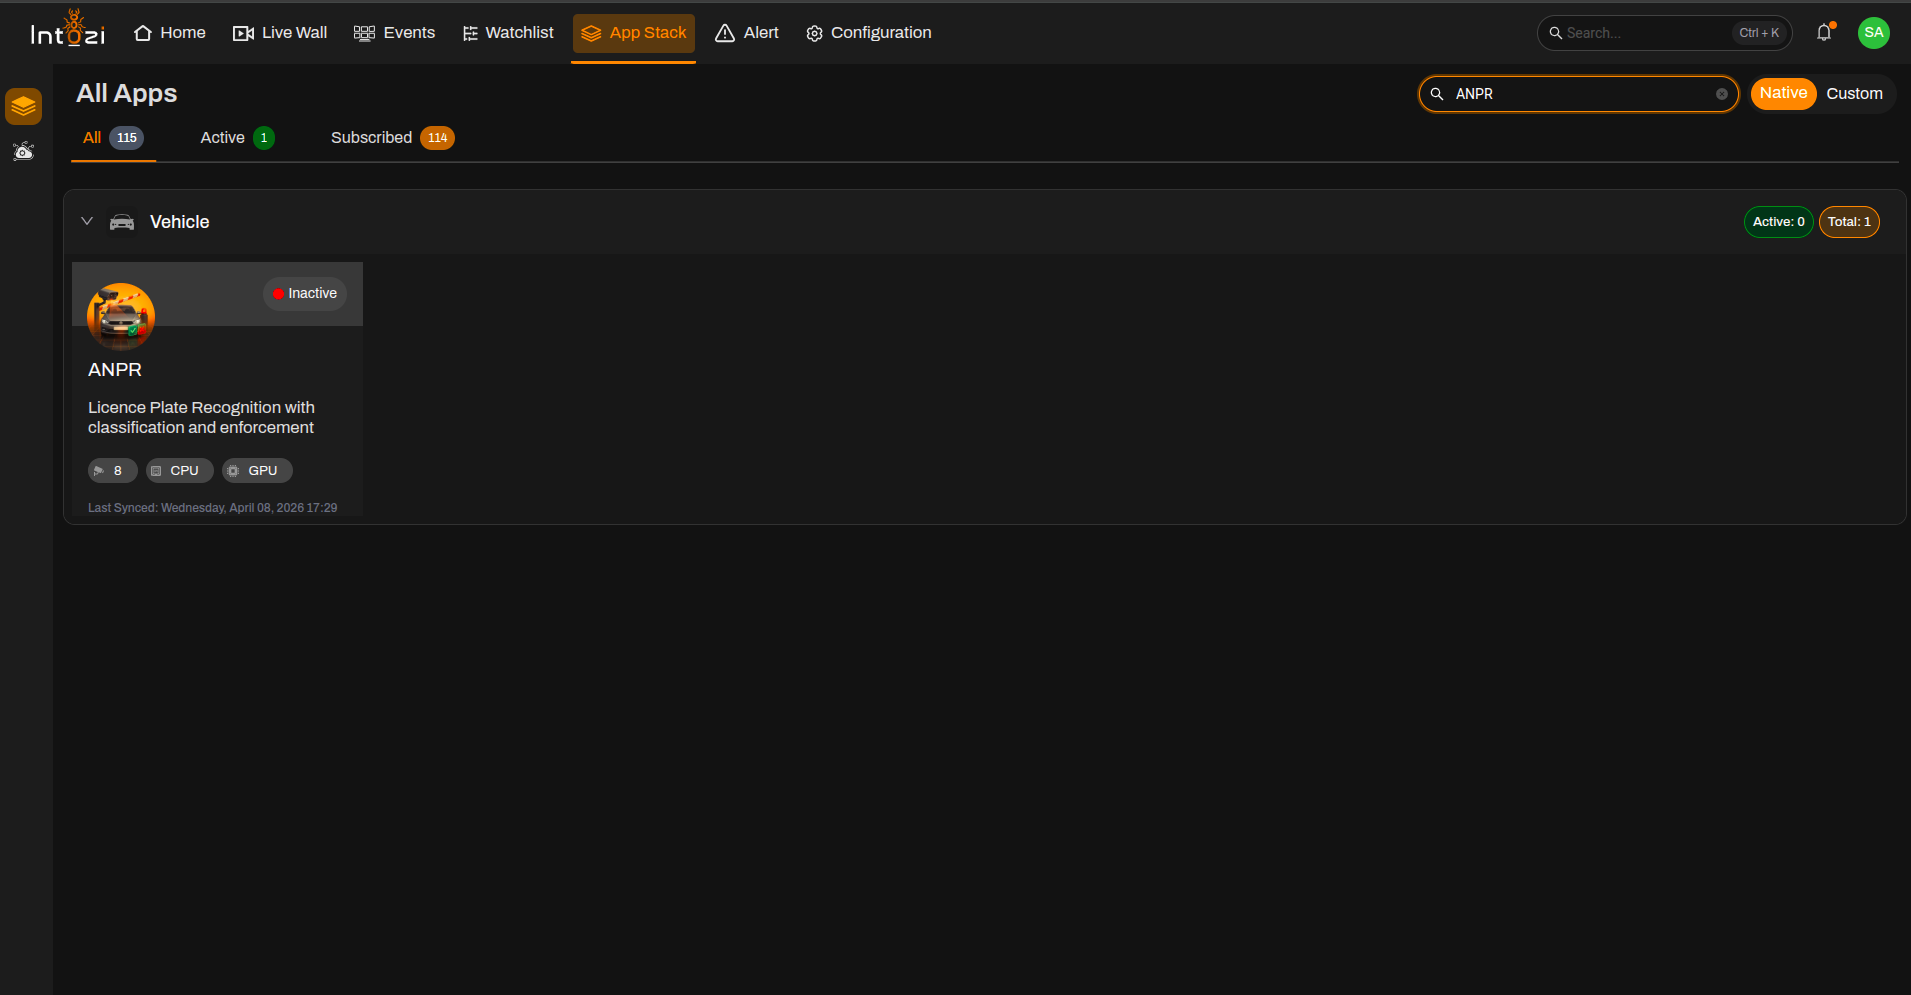Open the Configuration menu
The height and width of the screenshot is (995, 1911).
coord(869,33)
